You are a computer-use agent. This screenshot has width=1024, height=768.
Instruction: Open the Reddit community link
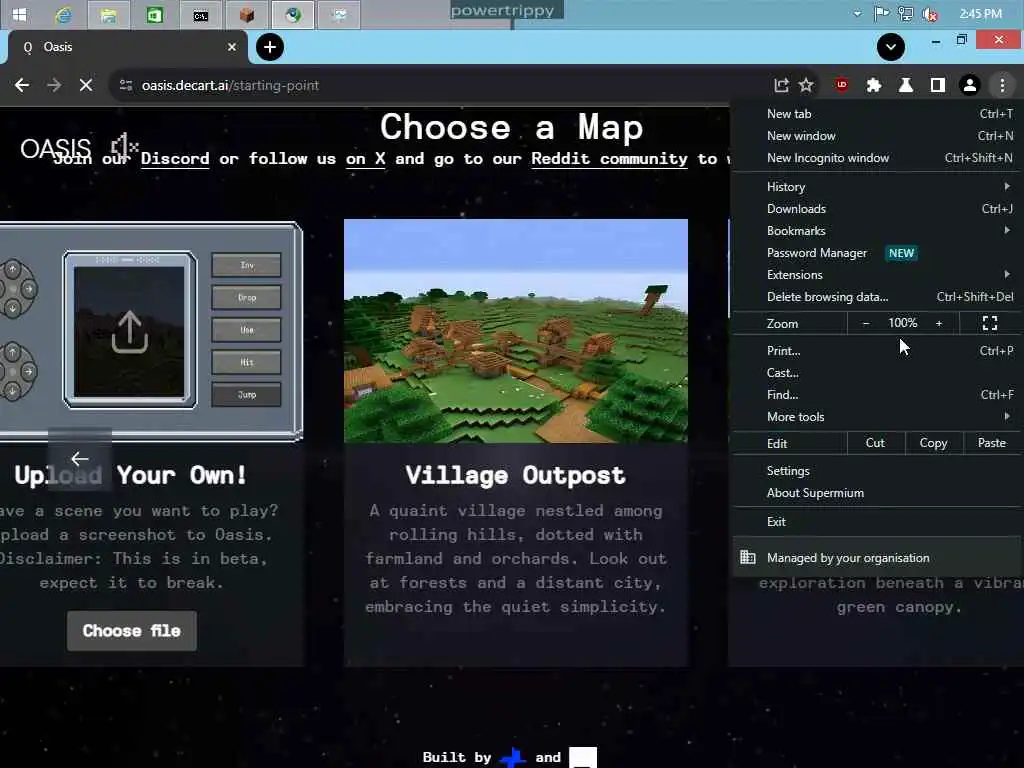609,159
